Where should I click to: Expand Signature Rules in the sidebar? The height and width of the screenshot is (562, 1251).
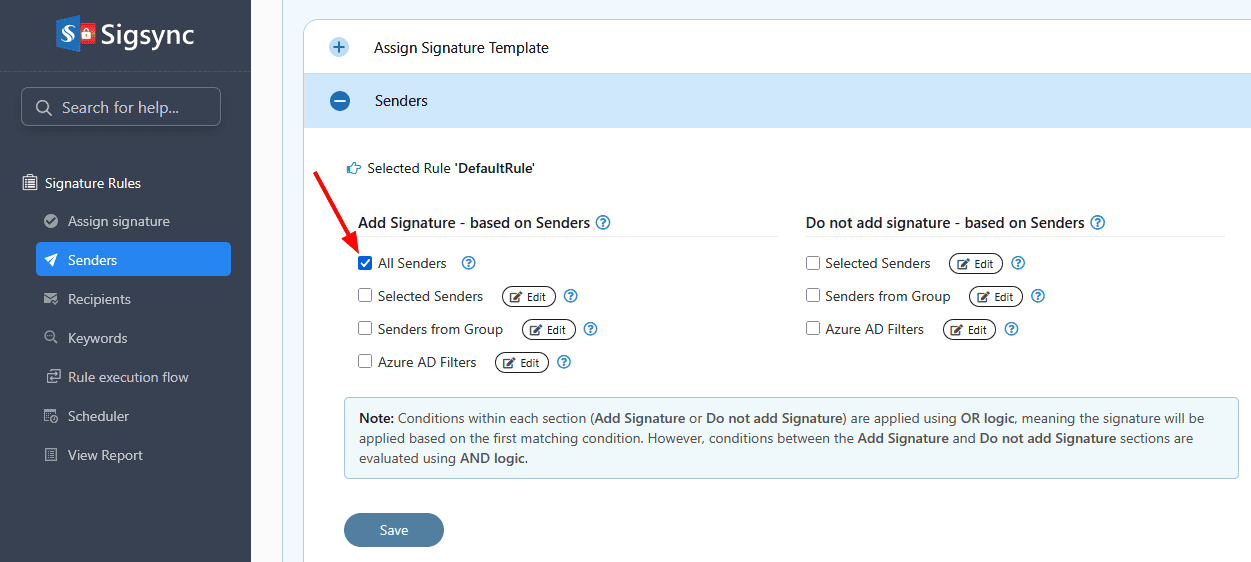point(92,183)
